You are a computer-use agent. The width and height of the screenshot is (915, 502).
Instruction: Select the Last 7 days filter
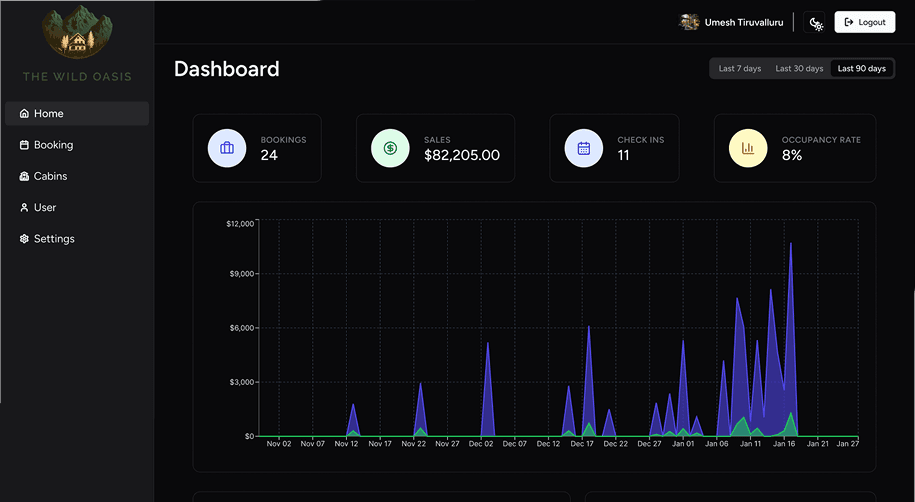coord(739,69)
